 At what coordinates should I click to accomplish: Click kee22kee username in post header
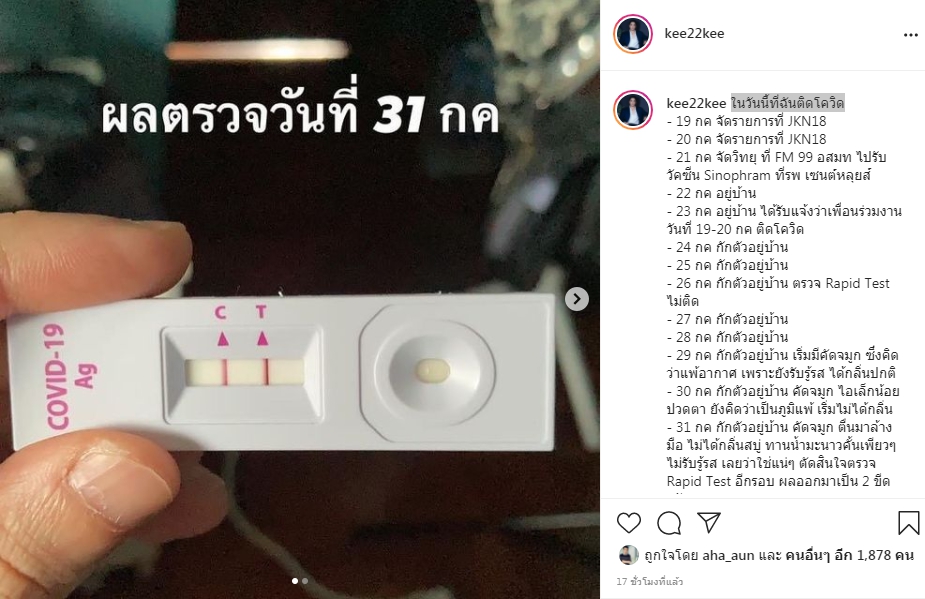coord(694,34)
